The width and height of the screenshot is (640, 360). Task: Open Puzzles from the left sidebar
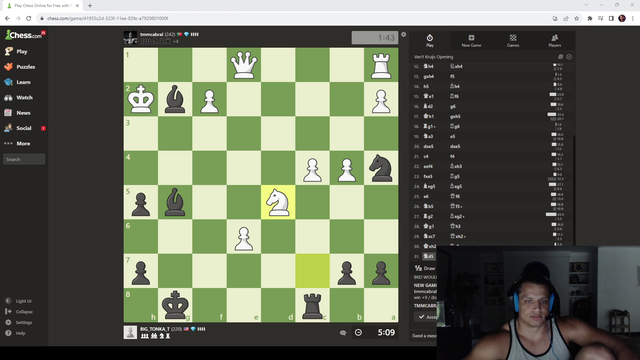coord(20,67)
